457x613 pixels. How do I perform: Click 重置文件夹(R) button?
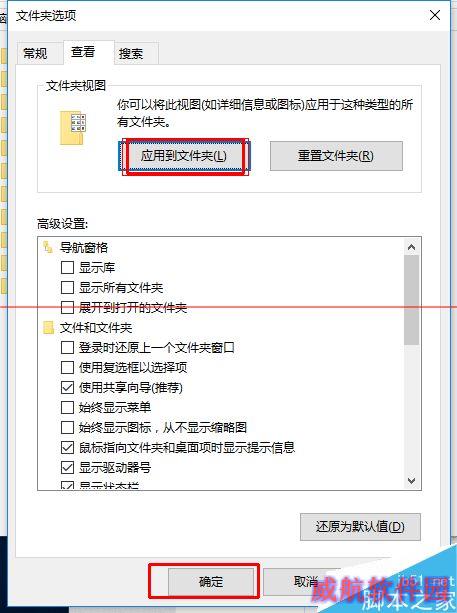click(336, 156)
